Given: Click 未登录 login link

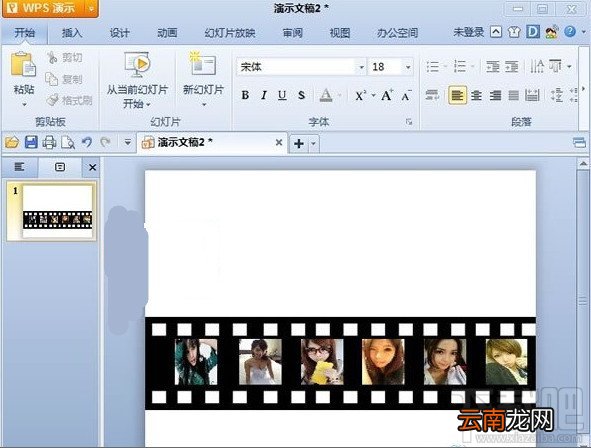Looking at the screenshot, I should pyautogui.click(x=469, y=32).
